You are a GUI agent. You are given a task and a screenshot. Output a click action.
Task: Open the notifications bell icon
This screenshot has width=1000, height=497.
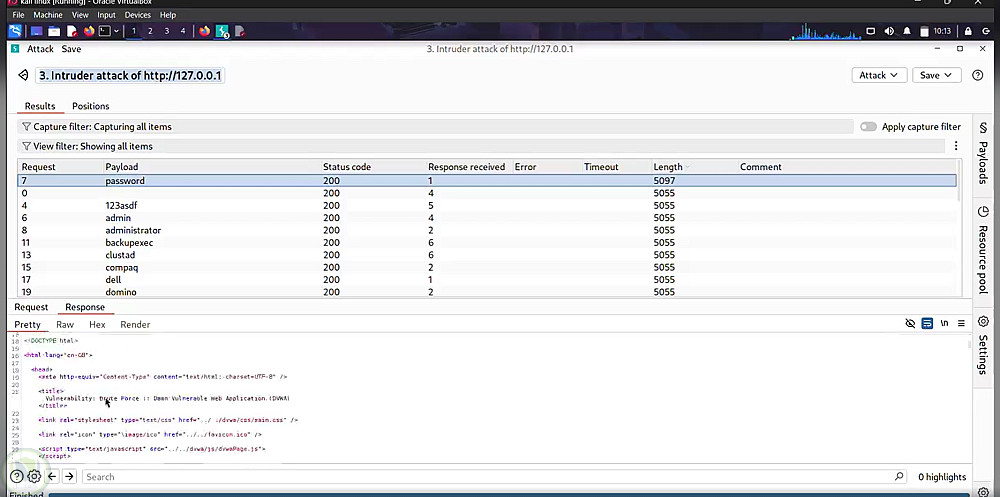[x=907, y=31]
